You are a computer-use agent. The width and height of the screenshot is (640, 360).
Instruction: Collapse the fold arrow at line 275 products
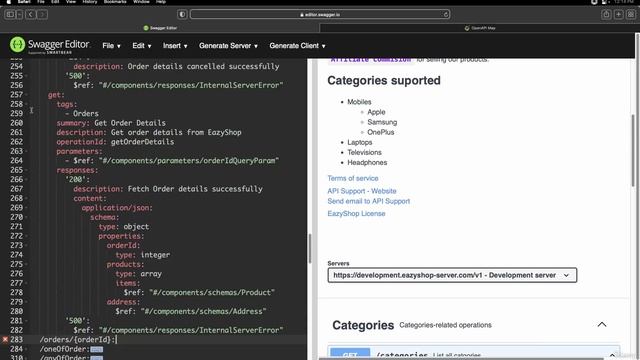26,264
